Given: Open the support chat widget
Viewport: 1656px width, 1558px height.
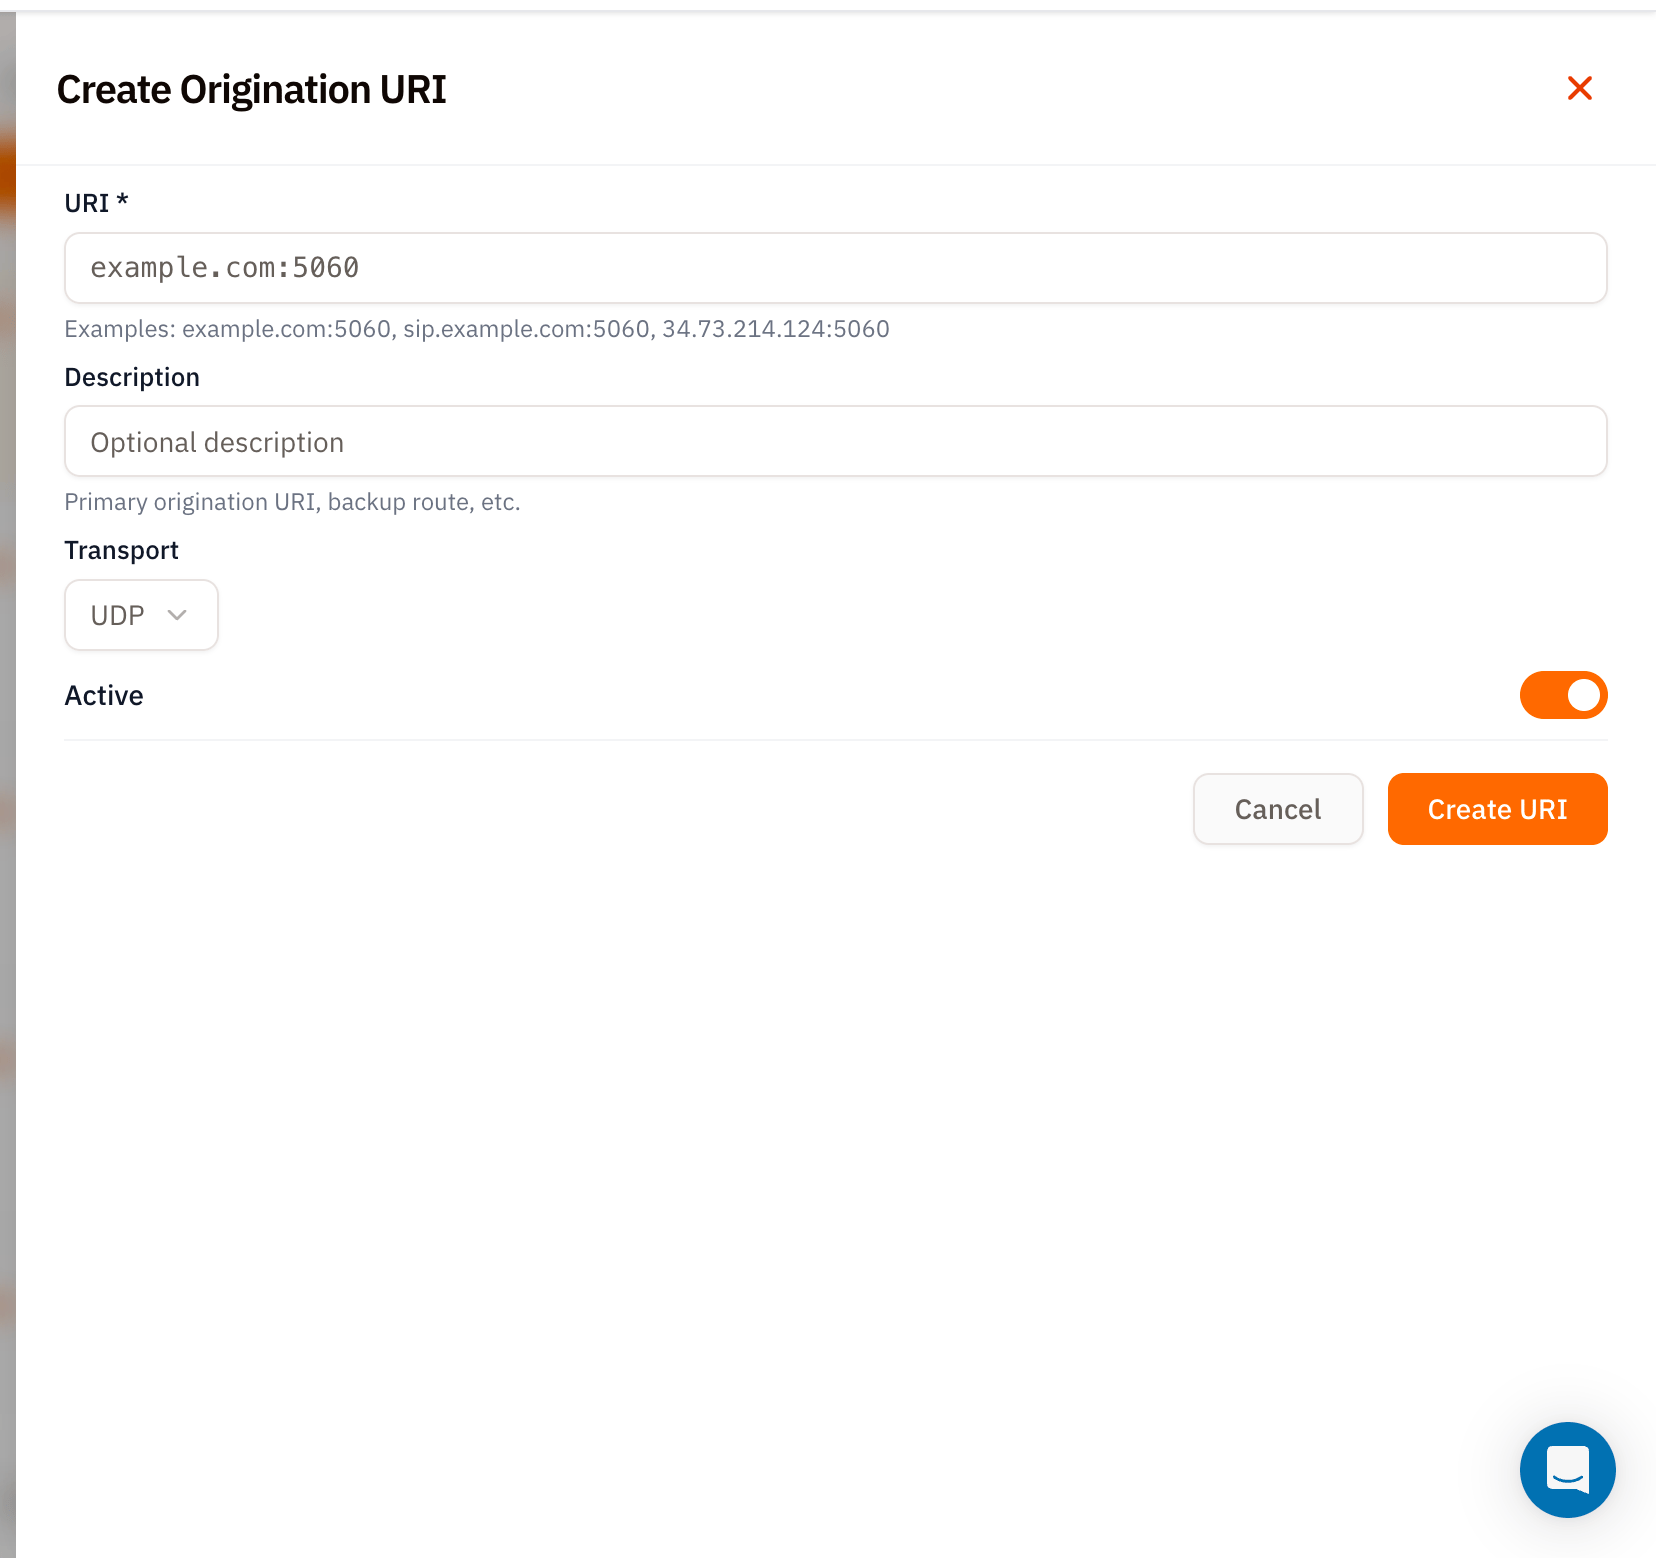Looking at the screenshot, I should 1567,1469.
